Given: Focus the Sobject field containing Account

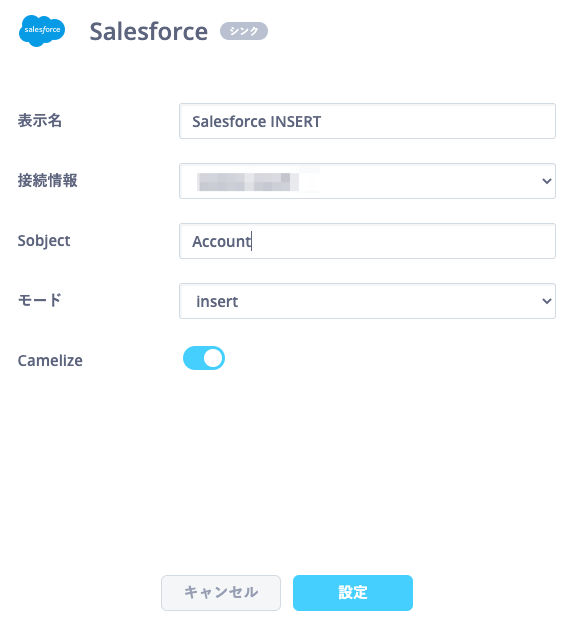Looking at the screenshot, I should coord(367,241).
